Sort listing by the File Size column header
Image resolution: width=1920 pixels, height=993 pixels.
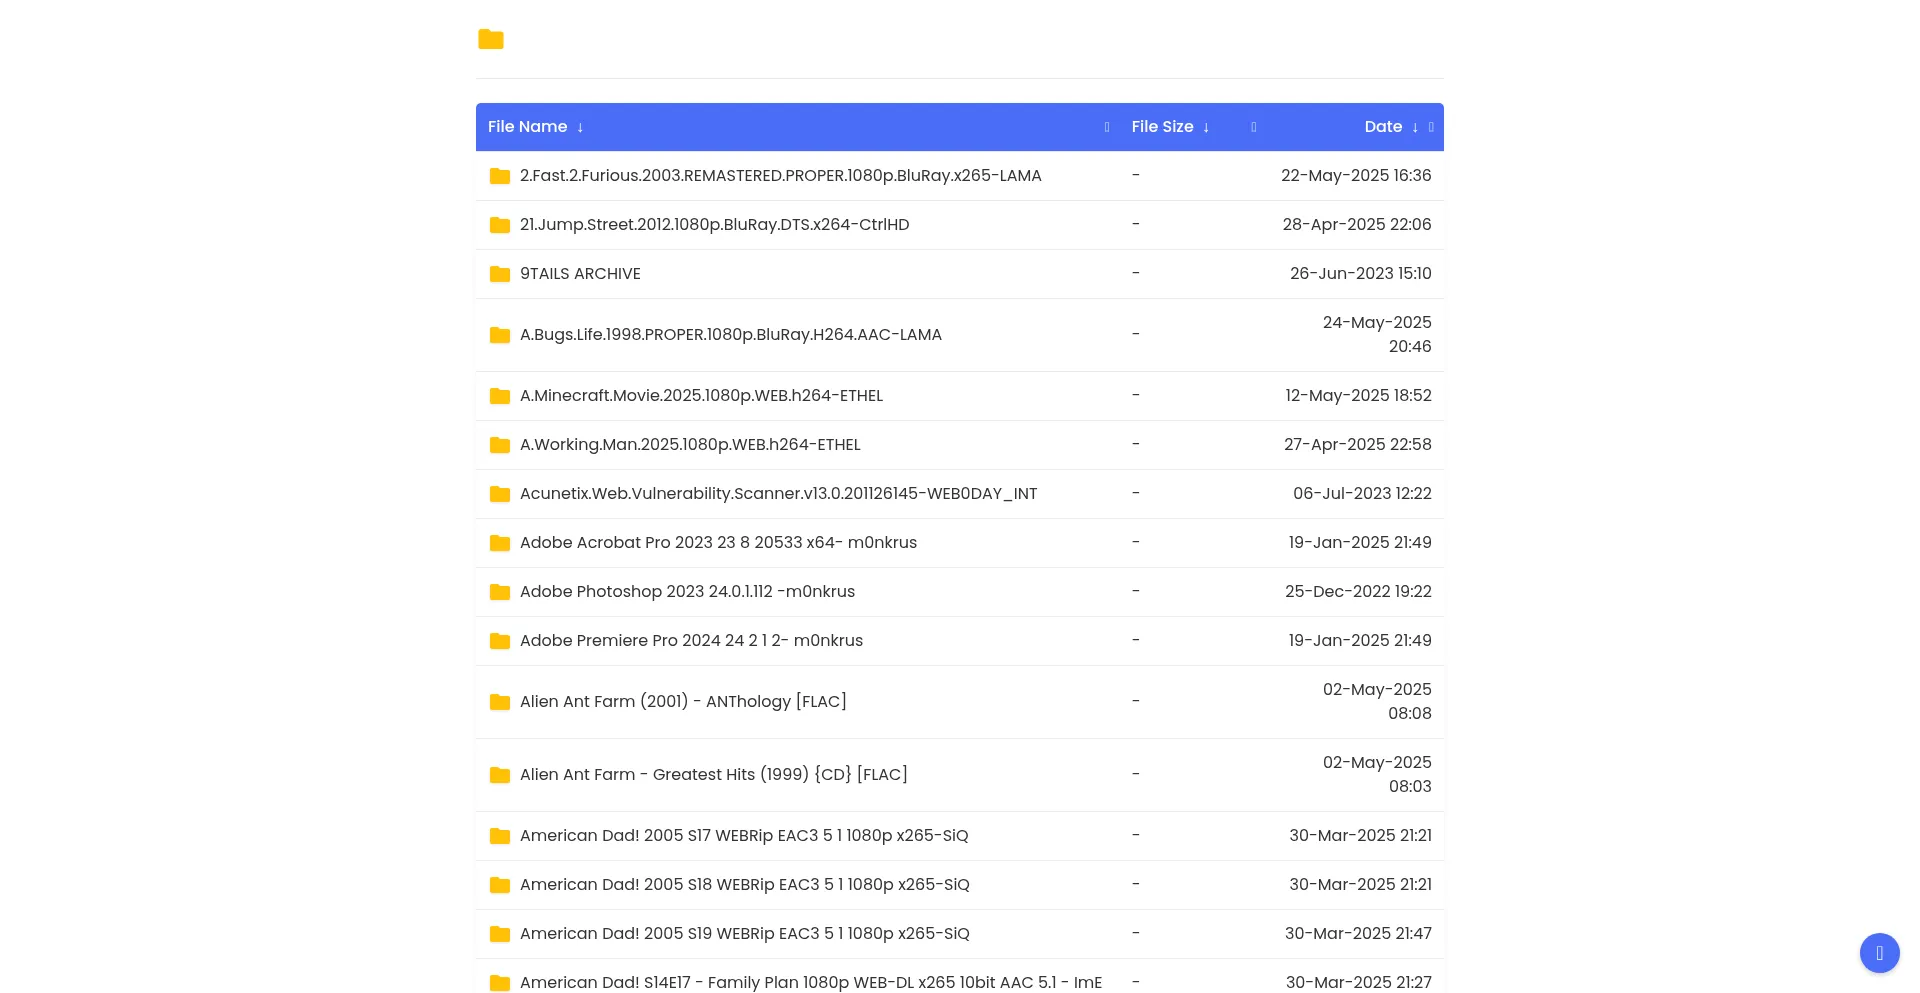1162,127
